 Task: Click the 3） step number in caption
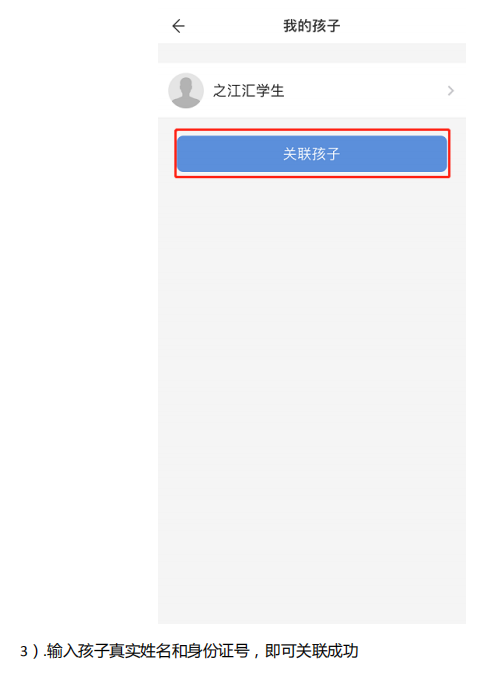[30, 651]
